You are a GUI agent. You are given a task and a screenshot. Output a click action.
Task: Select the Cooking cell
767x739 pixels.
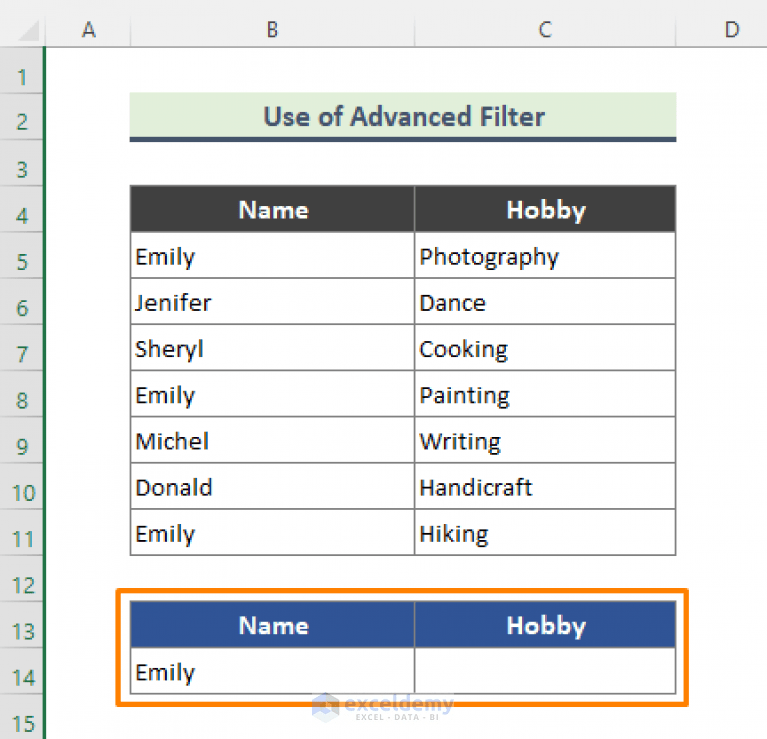(x=545, y=348)
